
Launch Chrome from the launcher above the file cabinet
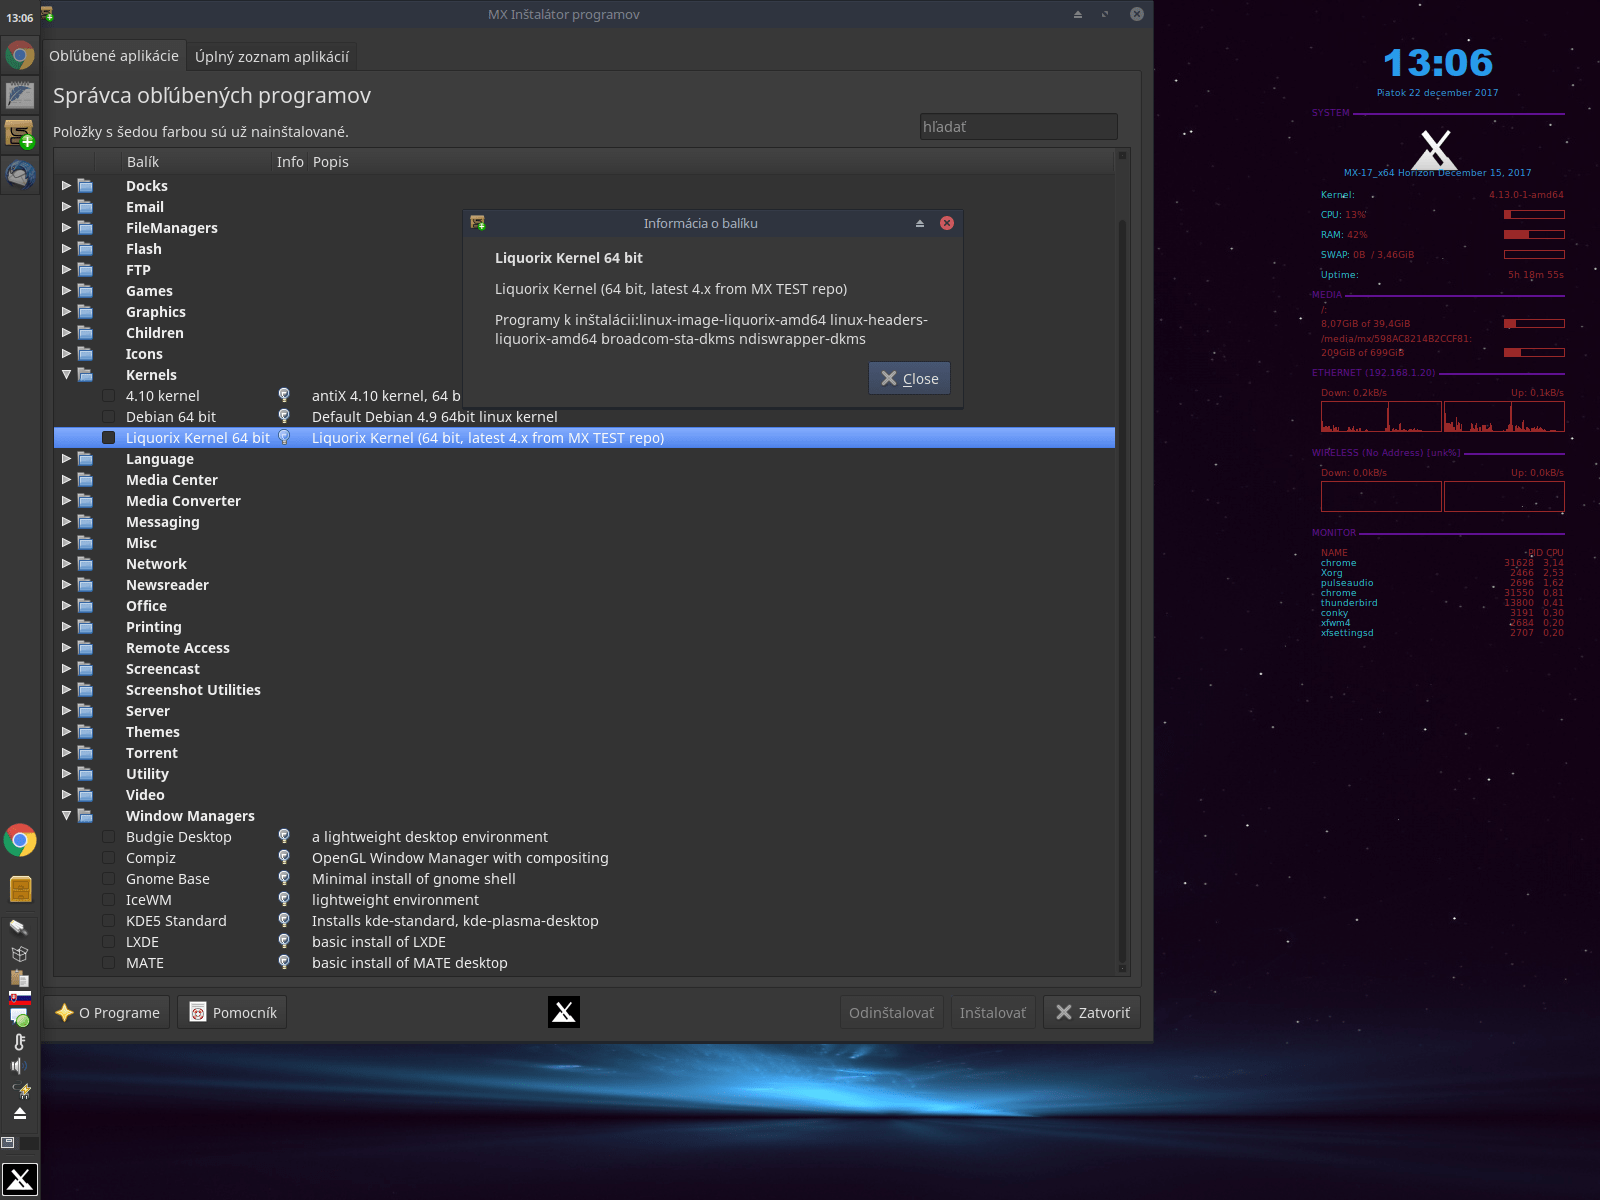(20, 840)
